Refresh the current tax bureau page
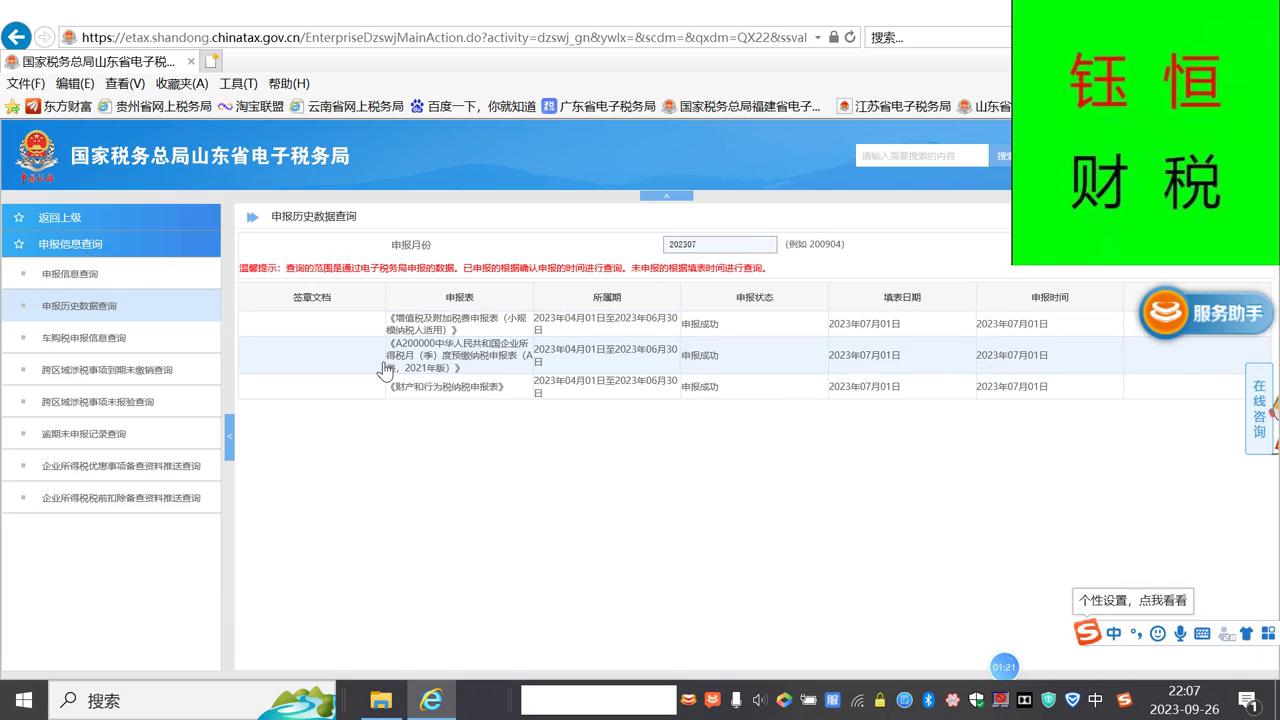Image resolution: width=1280 pixels, height=720 pixels. [x=851, y=37]
